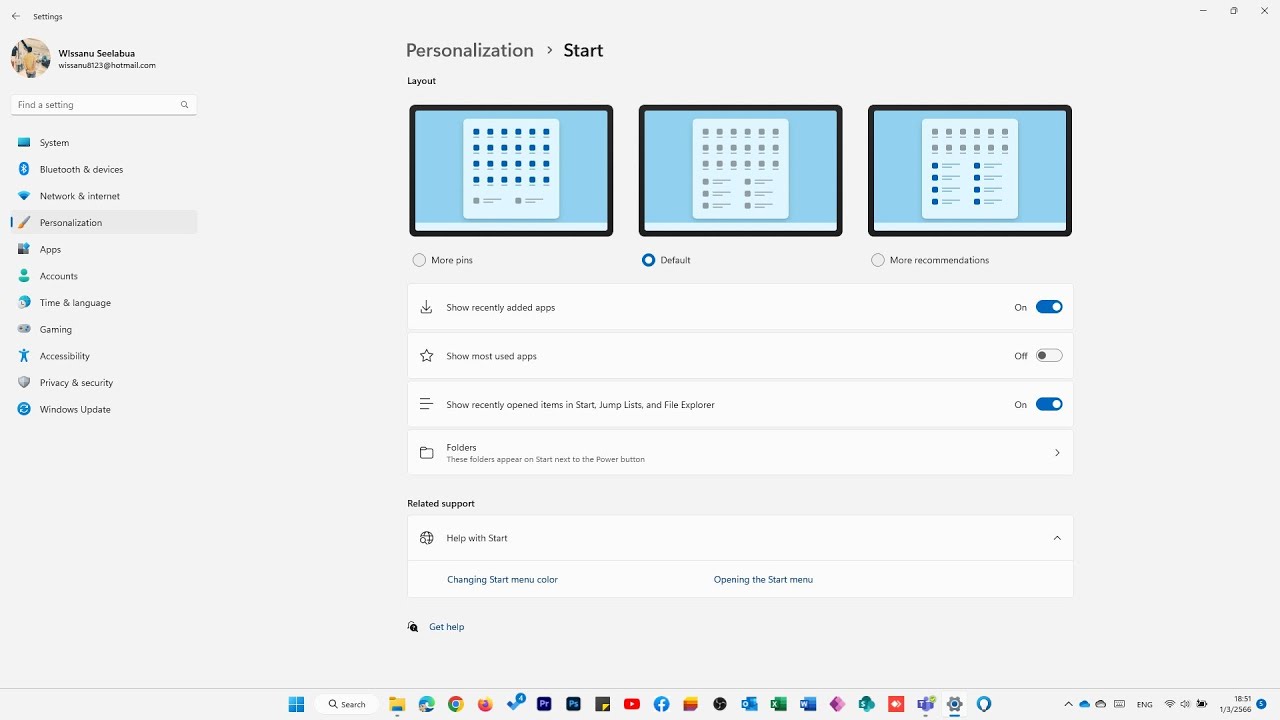The image size is (1280, 720).
Task: Click the search magnifier in Find a setting
Action: [x=185, y=105]
